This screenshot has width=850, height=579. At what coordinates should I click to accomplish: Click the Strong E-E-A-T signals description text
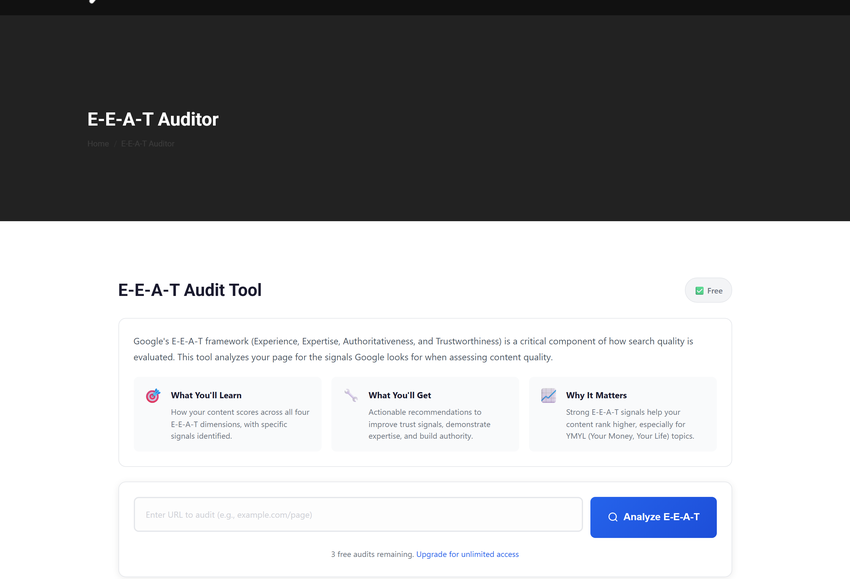point(630,424)
